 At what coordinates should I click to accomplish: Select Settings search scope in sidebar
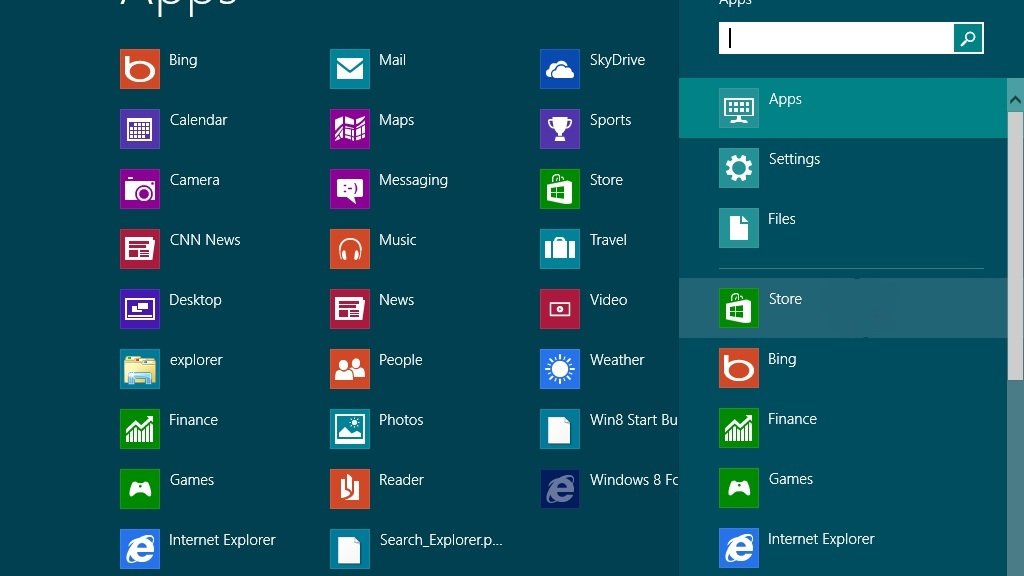pyautogui.click(x=842, y=168)
